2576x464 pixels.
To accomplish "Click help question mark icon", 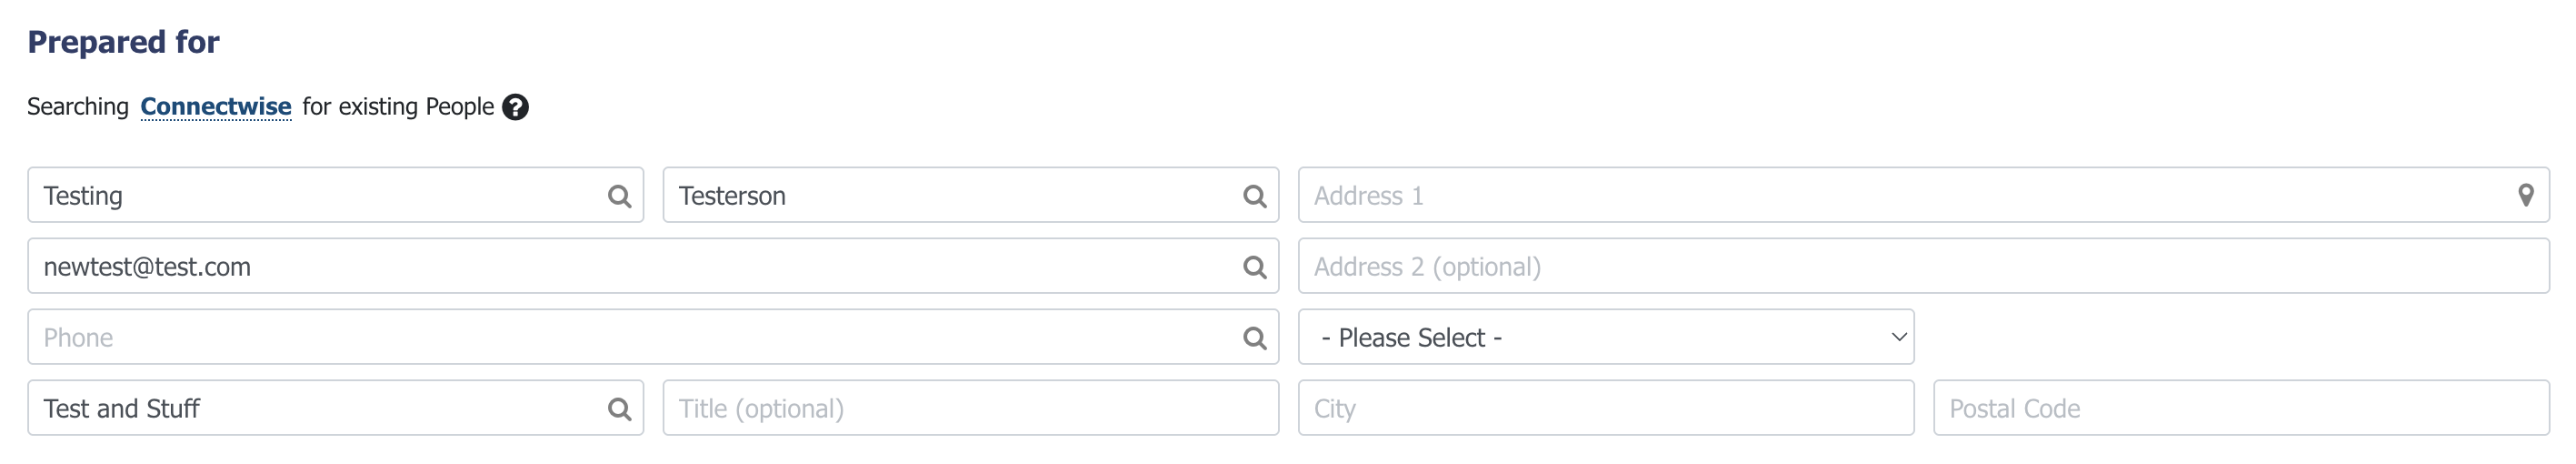I will click(x=515, y=107).
